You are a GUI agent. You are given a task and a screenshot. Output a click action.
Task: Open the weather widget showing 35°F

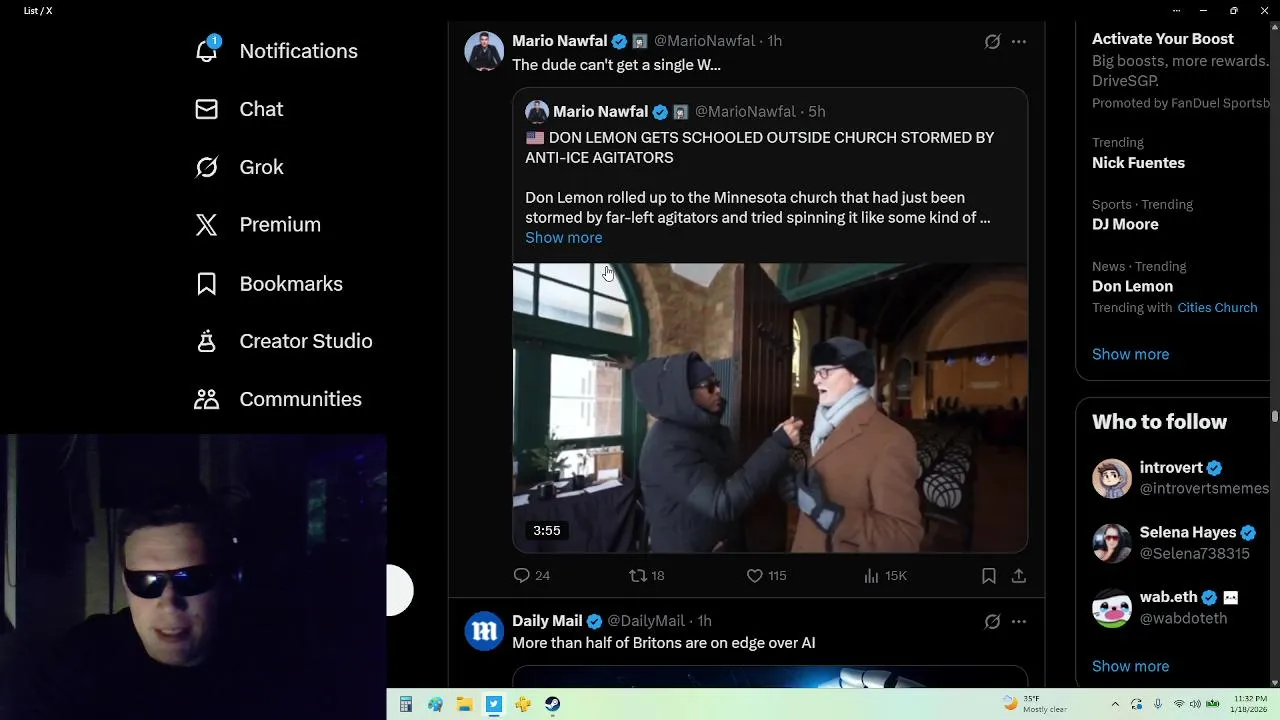pyautogui.click(x=1036, y=704)
